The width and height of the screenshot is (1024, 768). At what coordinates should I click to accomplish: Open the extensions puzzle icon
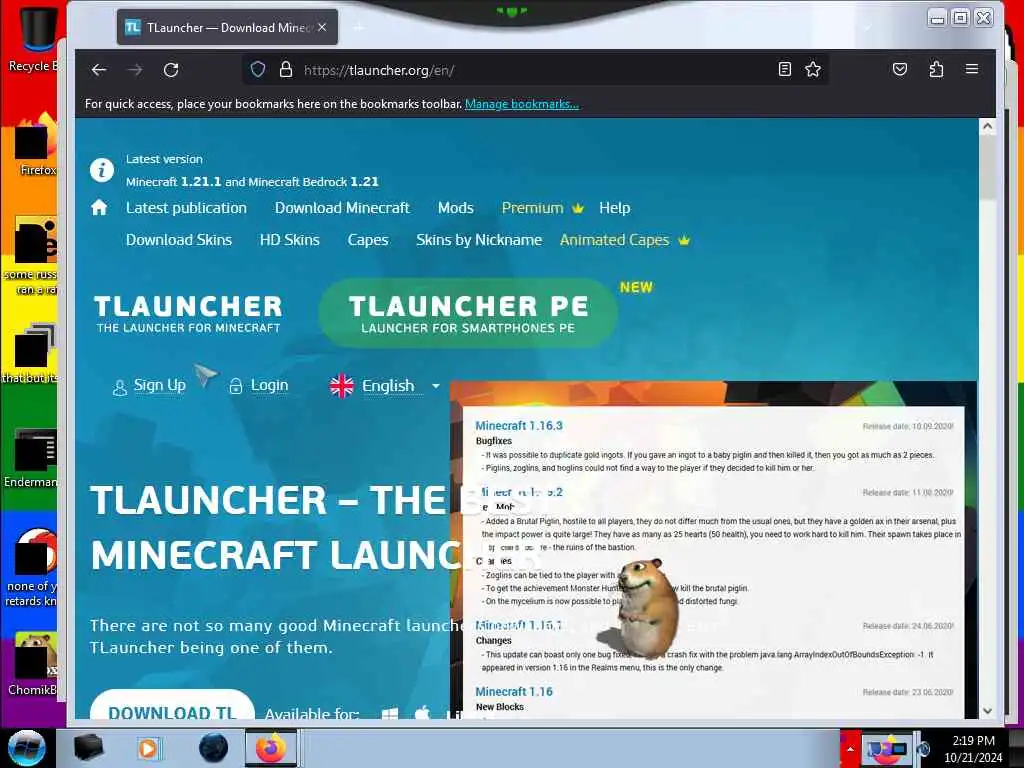click(x=936, y=69)
